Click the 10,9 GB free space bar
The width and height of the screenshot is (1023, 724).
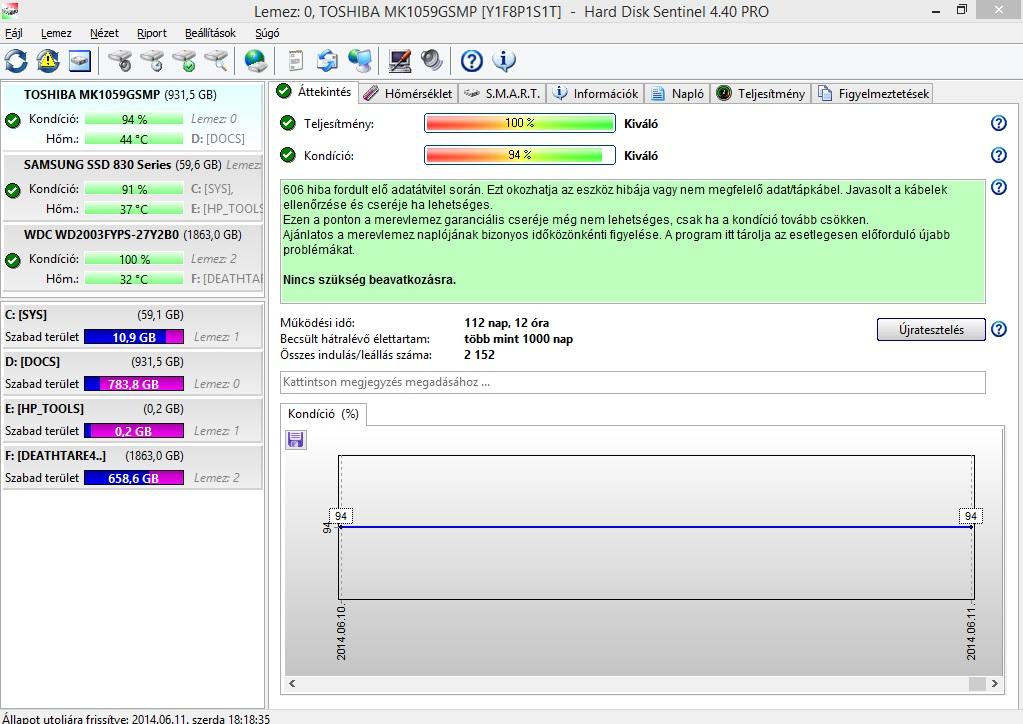click(x=134, y=337)
